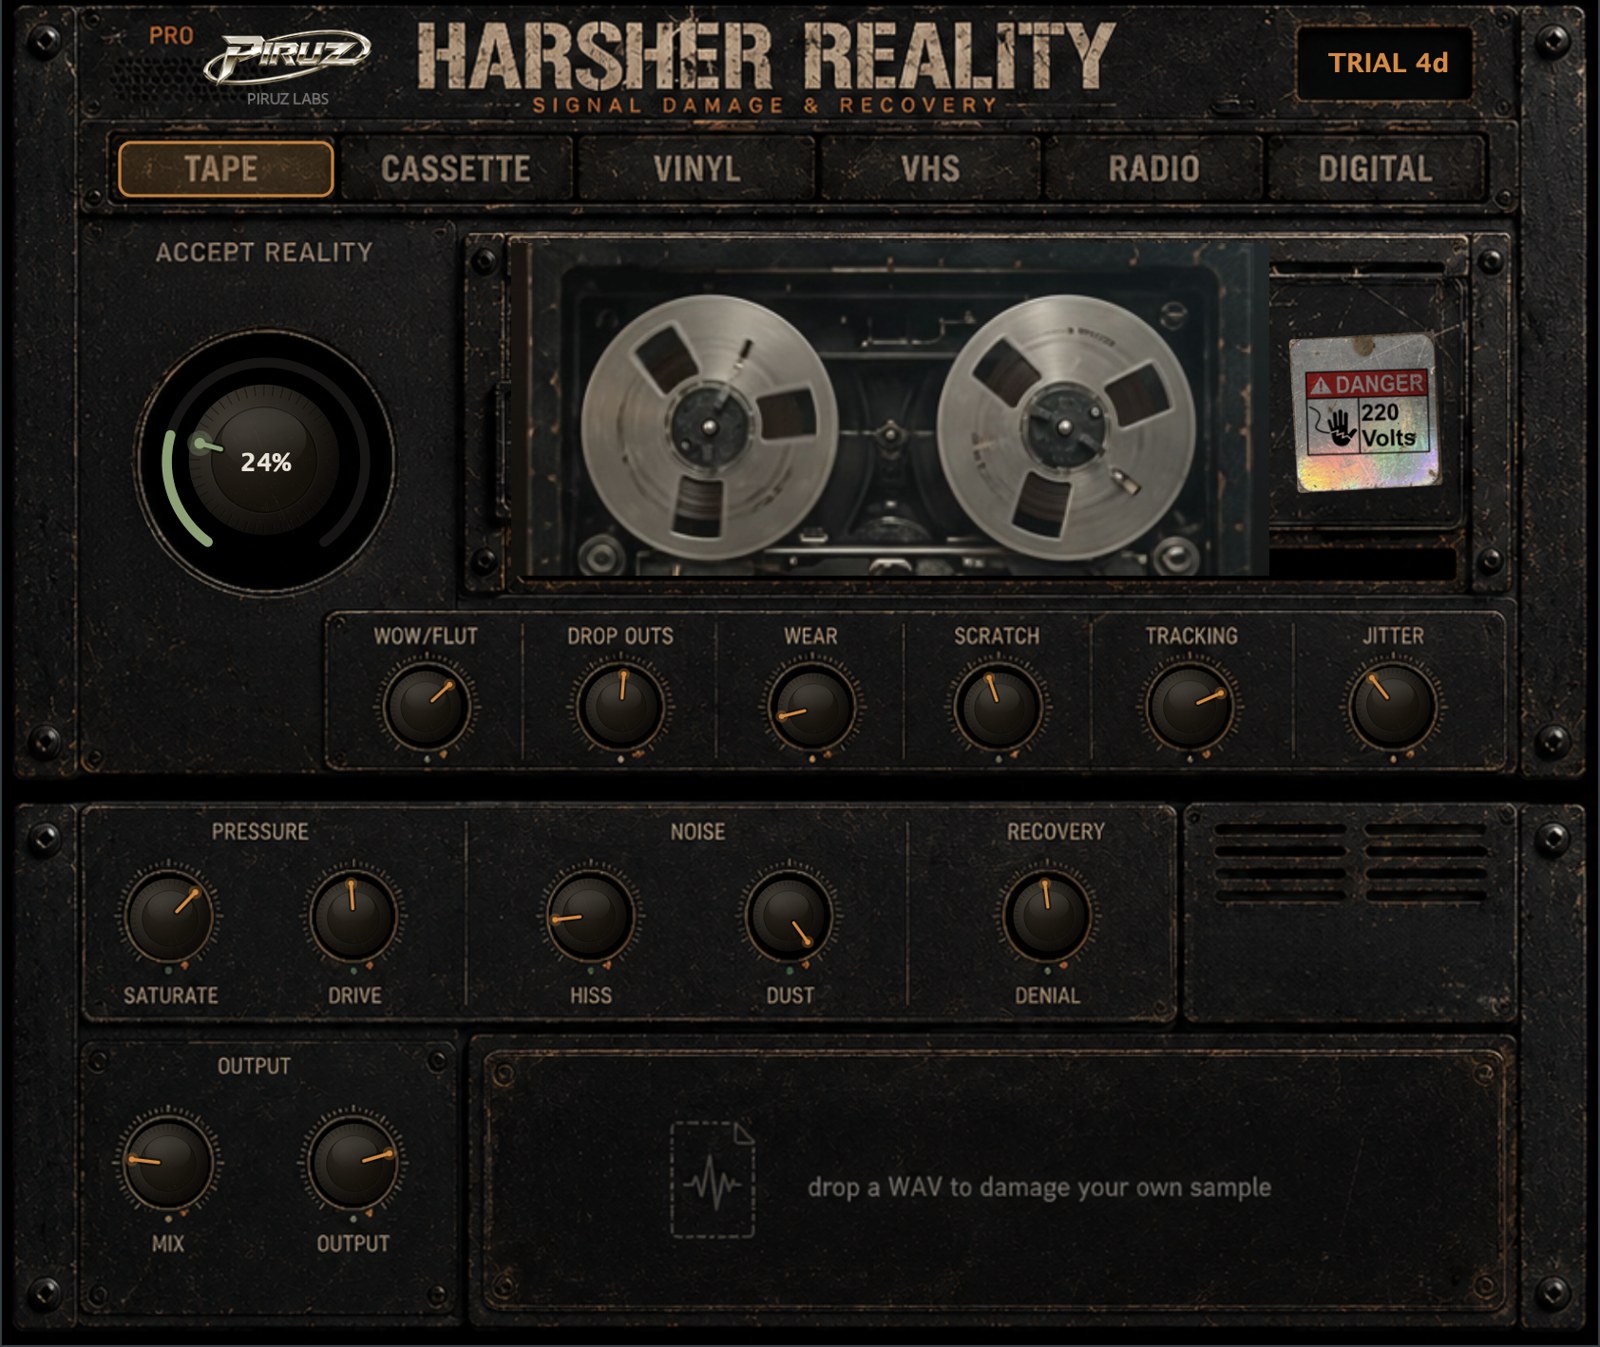
Task: Click the PRESSURE section label
Action: click(260, 832)
